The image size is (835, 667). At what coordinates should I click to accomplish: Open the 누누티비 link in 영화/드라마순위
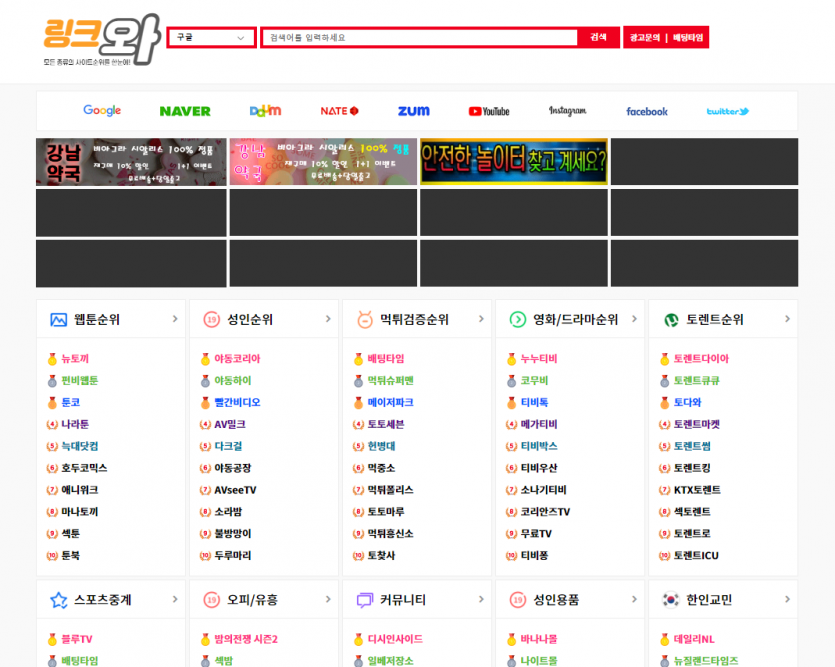541,357
